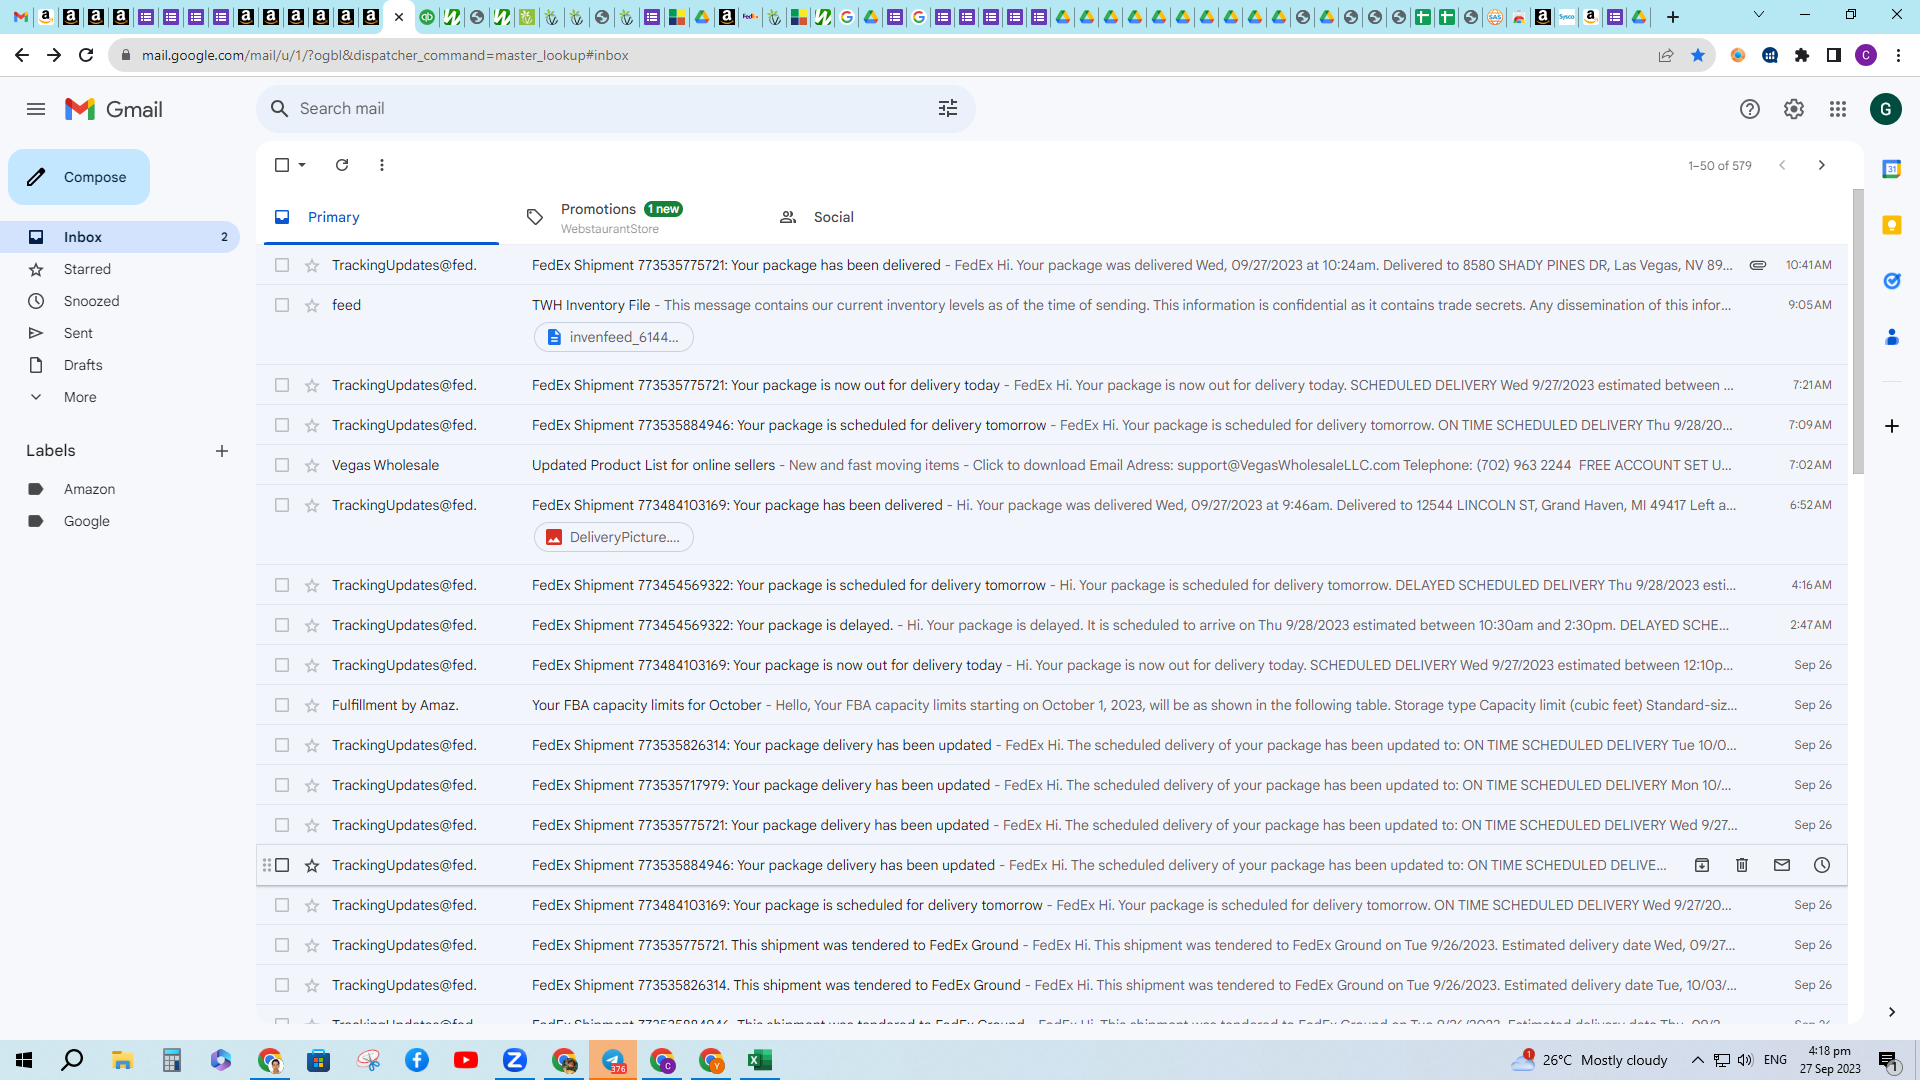
Task: Open Google Tasks side panel icon
Action: pyautogui.click(x=1892, y=281)
